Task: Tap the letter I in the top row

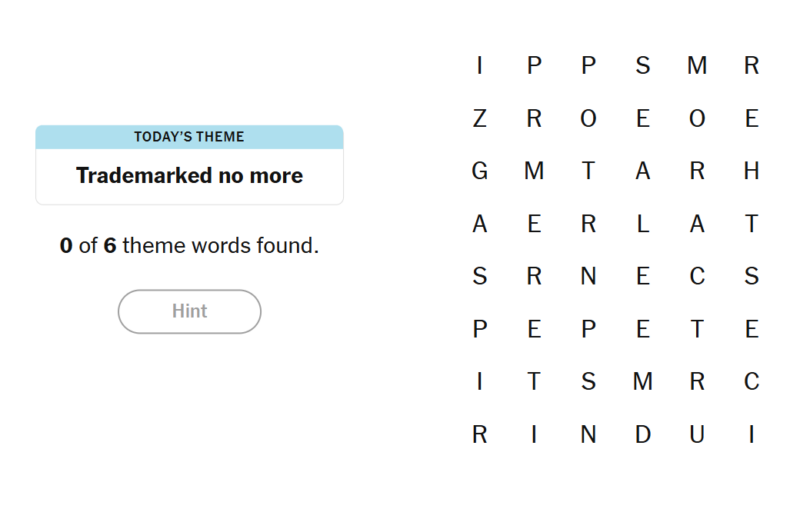Action: pos(480,66)
